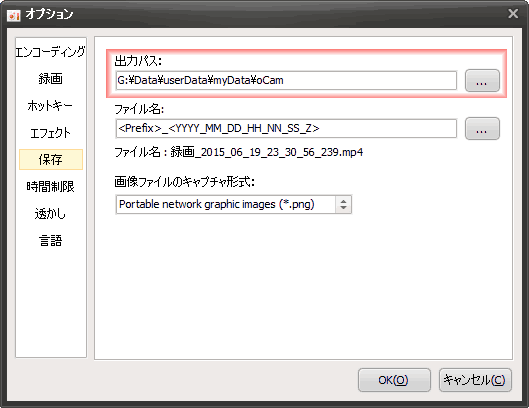
Task: Click the oCam icon in title bar
Action: pos(14,15)
